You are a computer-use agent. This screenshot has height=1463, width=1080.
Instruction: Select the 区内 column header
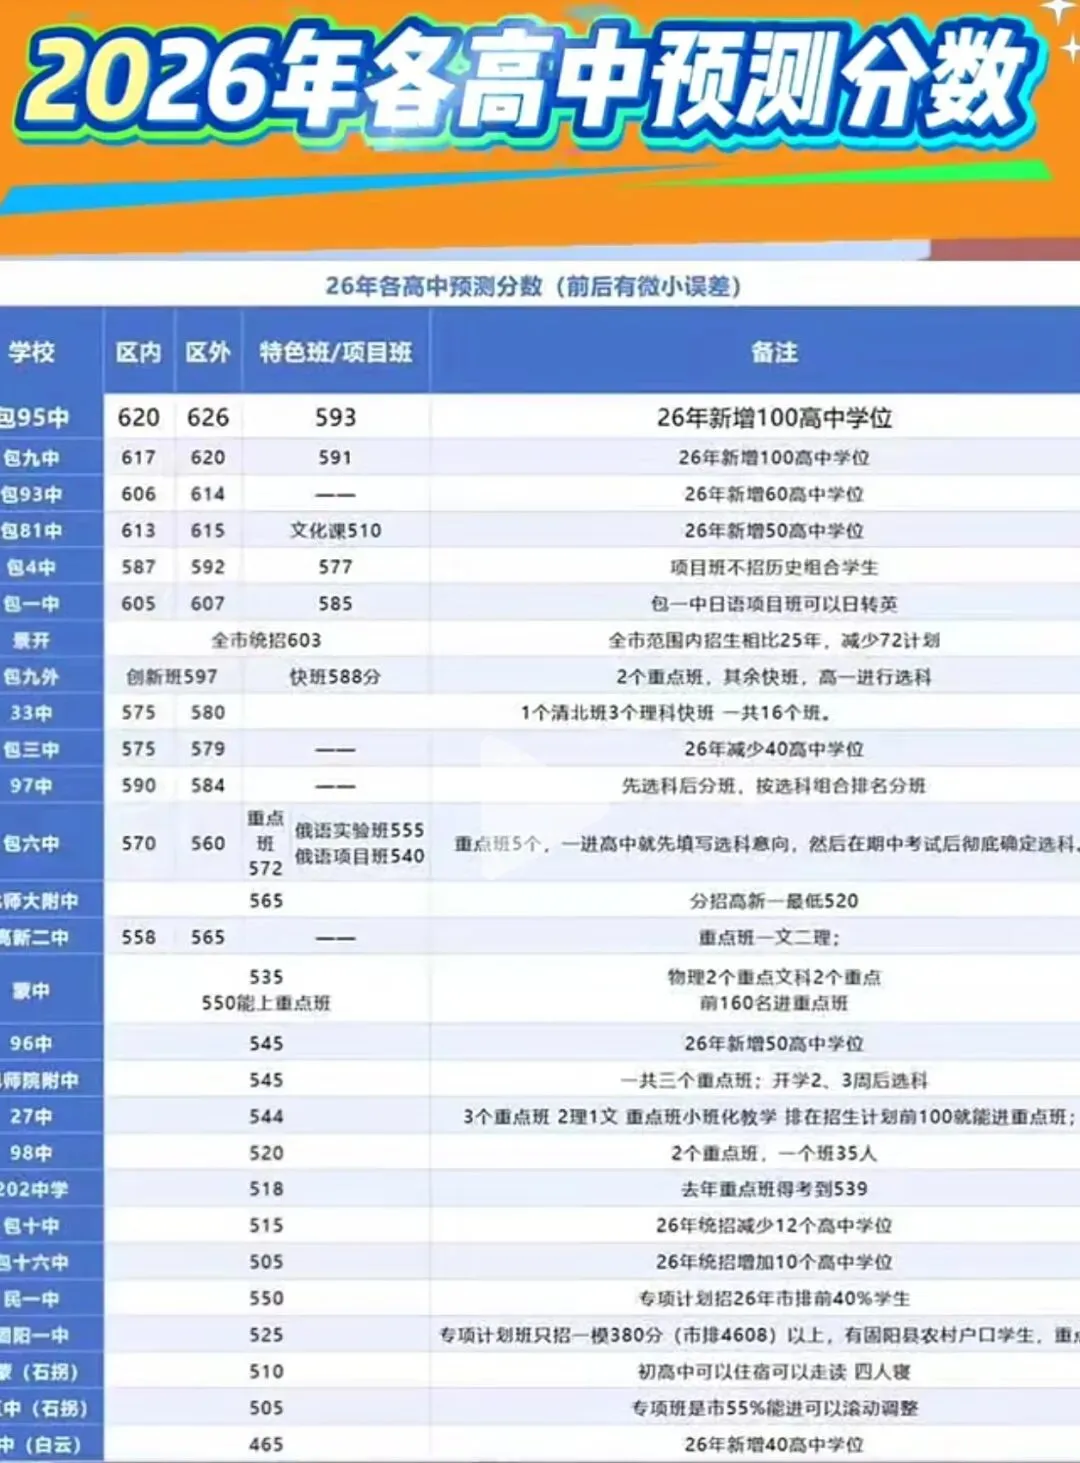(x=138, y=352)
